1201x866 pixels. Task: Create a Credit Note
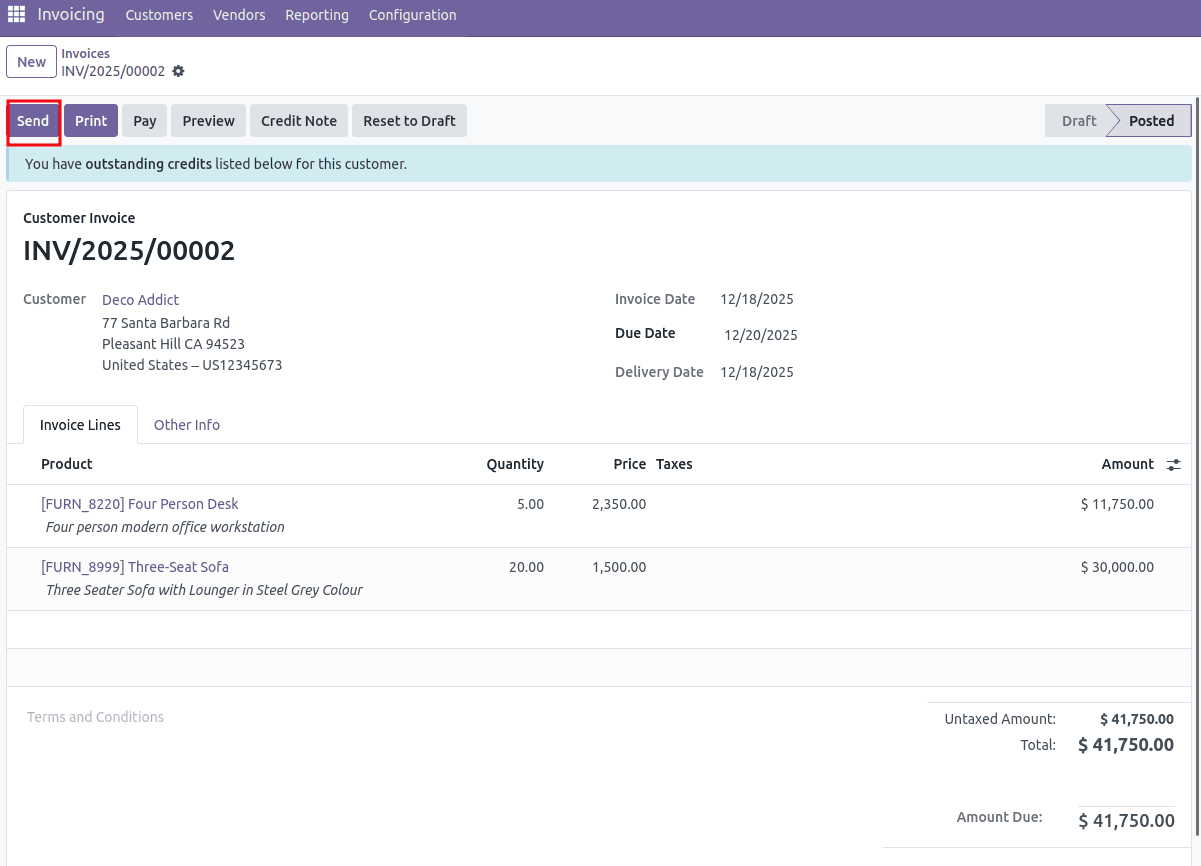298,120
